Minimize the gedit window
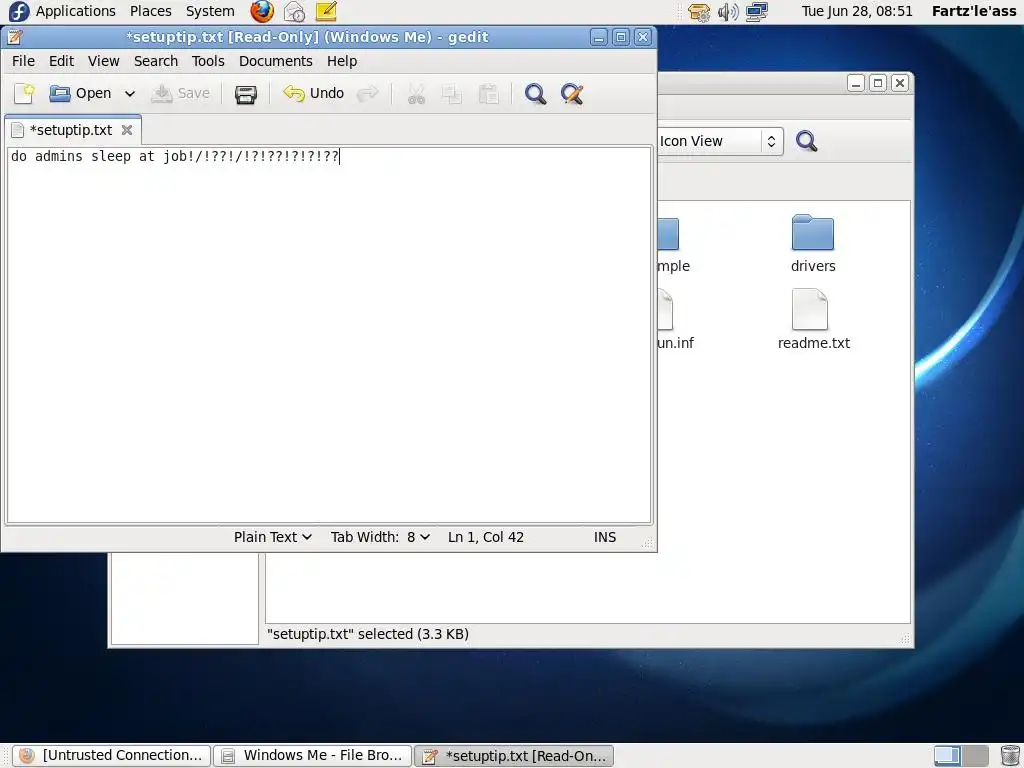Viewport: 1024px width, 768px height. pos(598,37)
